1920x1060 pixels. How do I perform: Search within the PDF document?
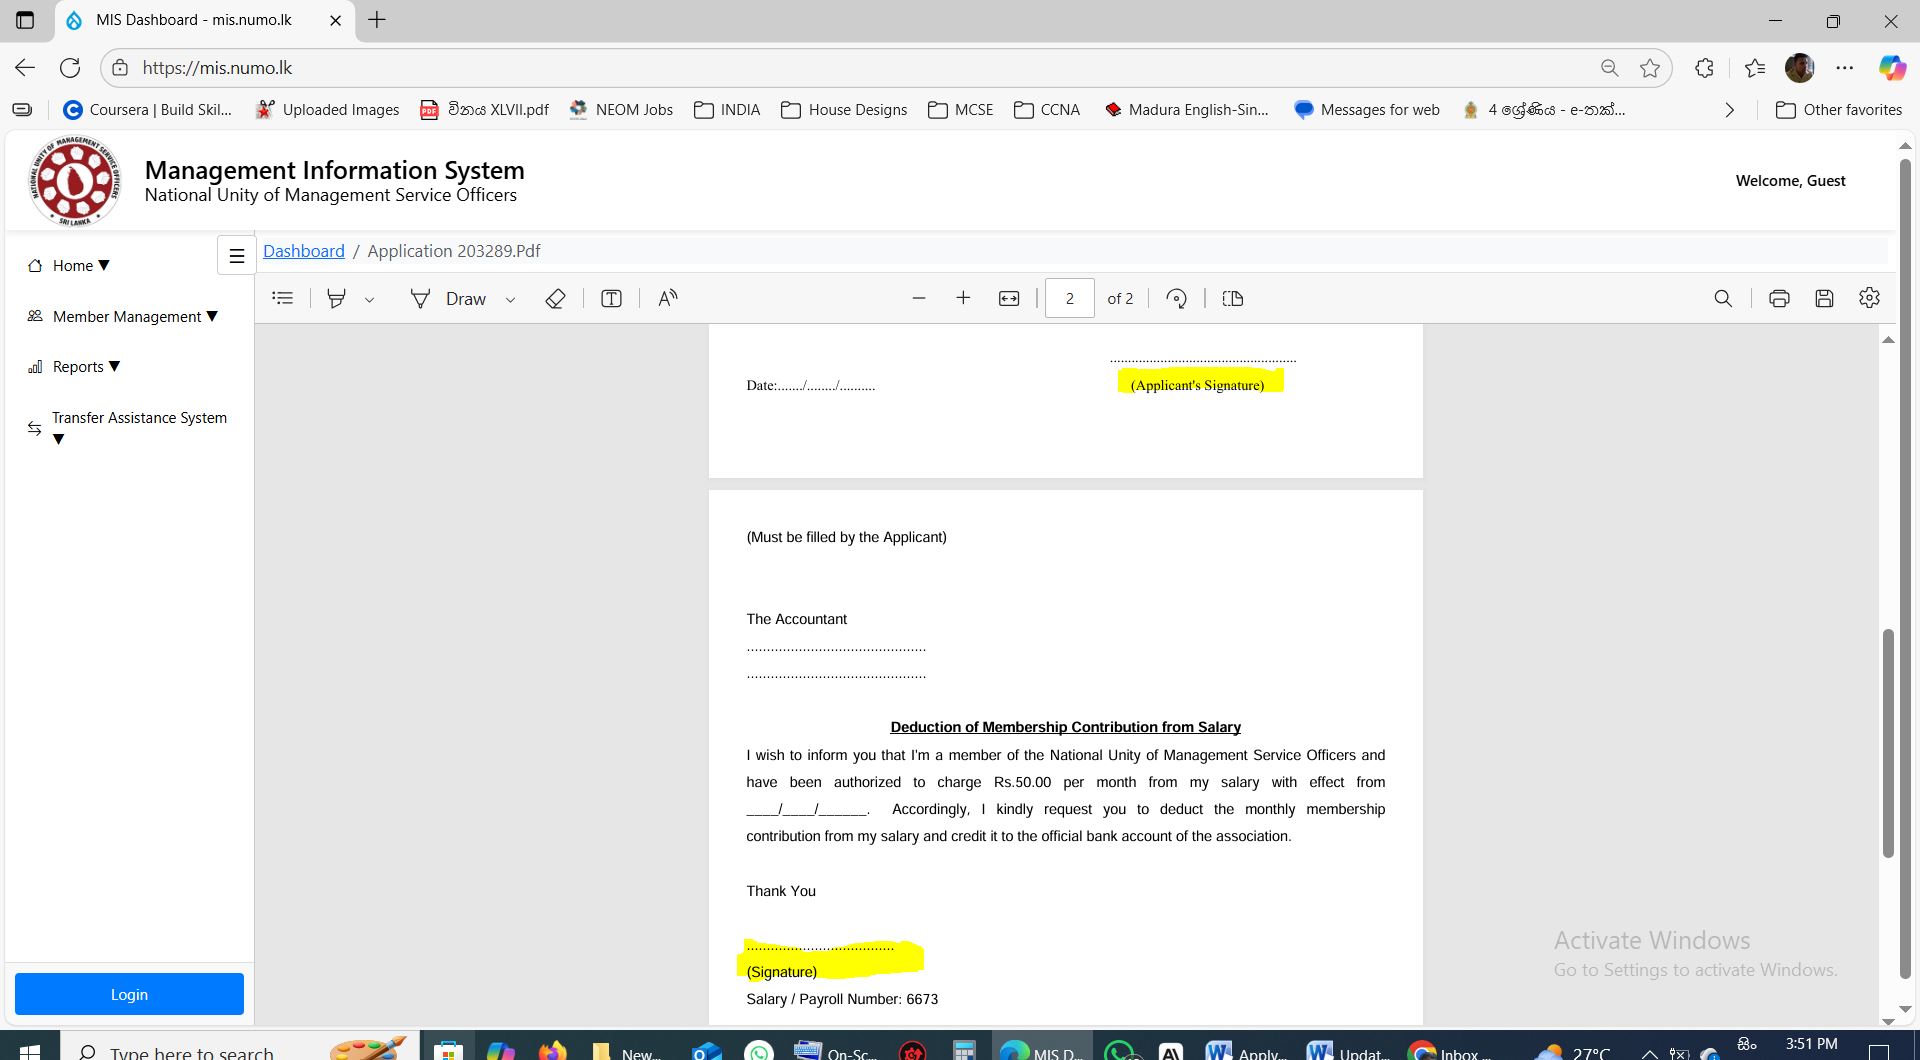click(1723, 298)
